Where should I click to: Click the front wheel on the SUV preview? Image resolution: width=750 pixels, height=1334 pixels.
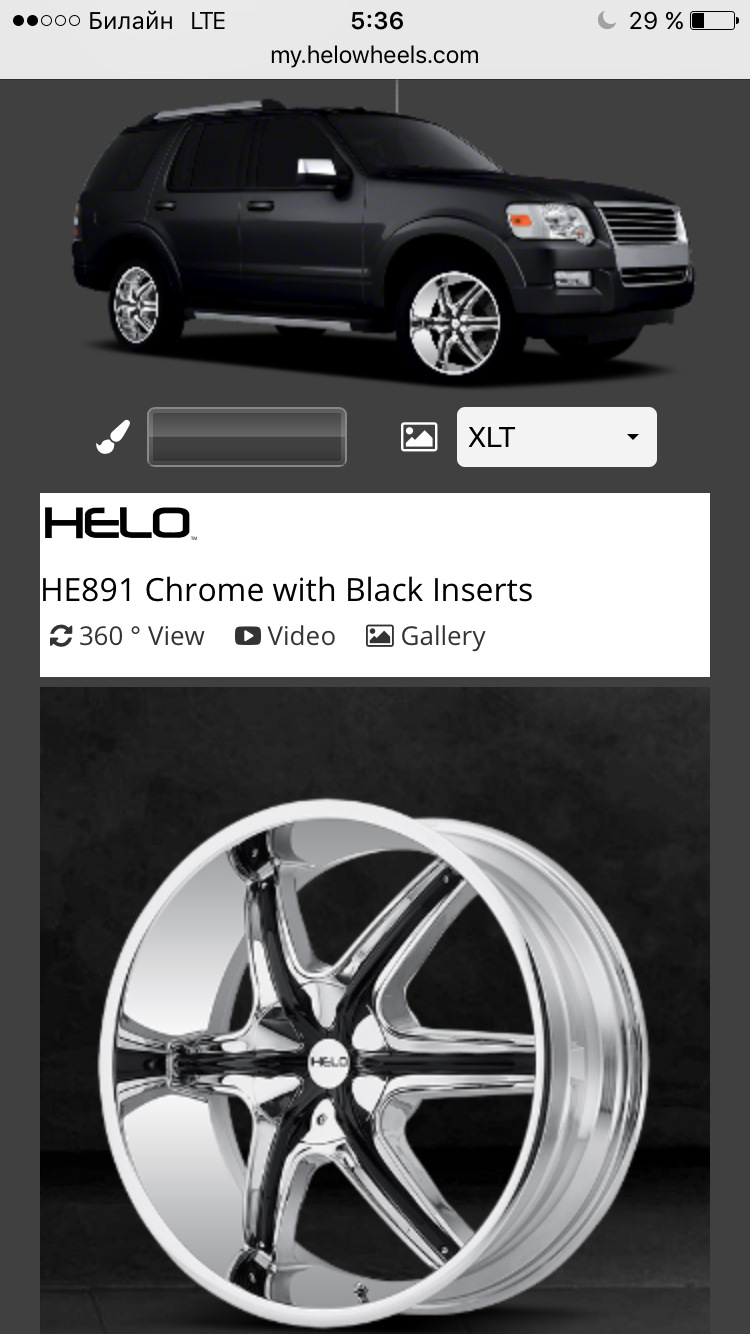click(456, 323)
